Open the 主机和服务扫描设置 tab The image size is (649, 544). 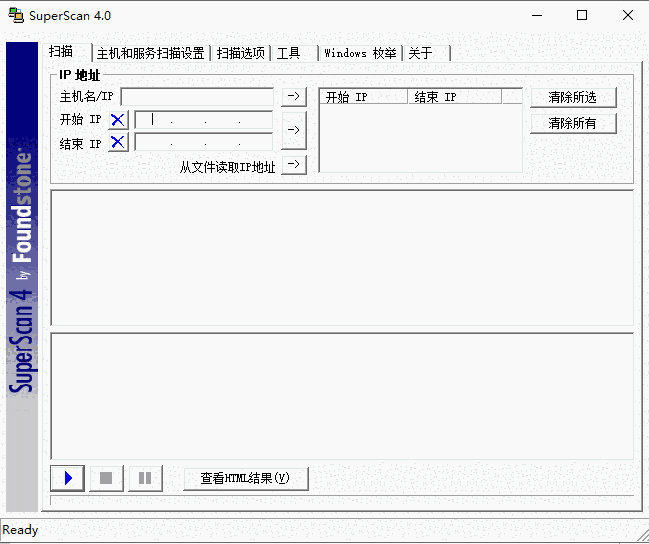click(x=151, y=53)
